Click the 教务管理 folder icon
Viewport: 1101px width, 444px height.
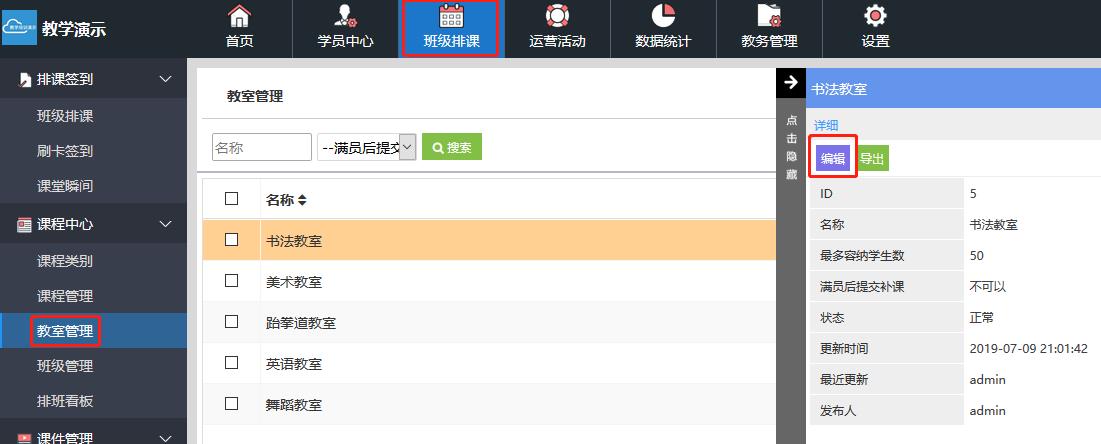(769, 17)
